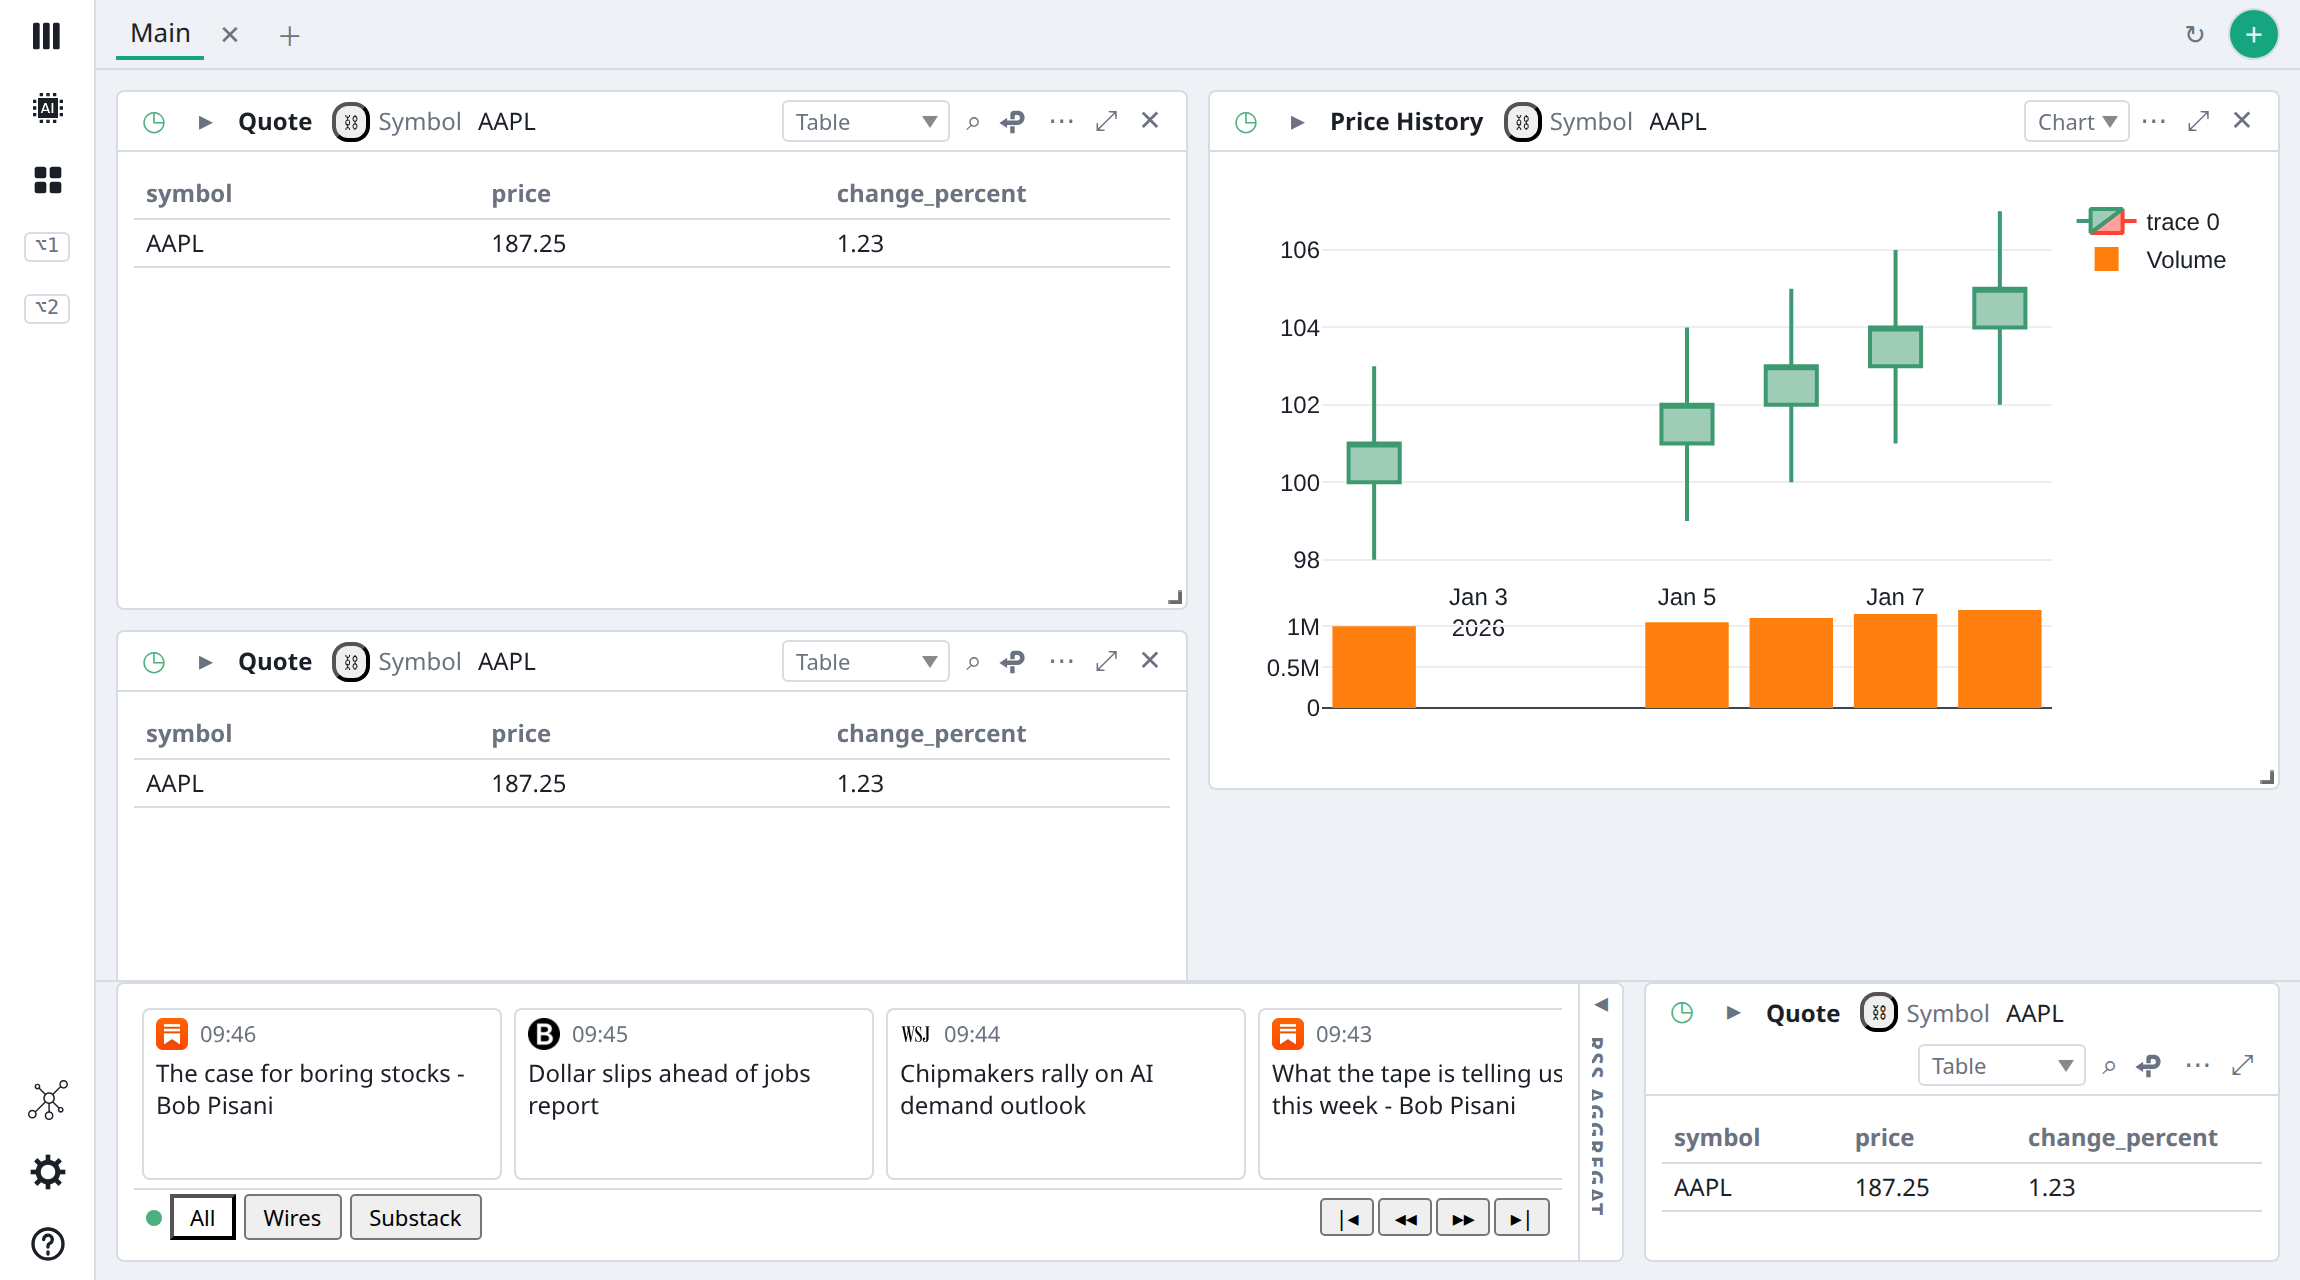Click the clock icon in Price History panel
The height and width of the screenshot is (1280, 2300).
pos(1246,122)
